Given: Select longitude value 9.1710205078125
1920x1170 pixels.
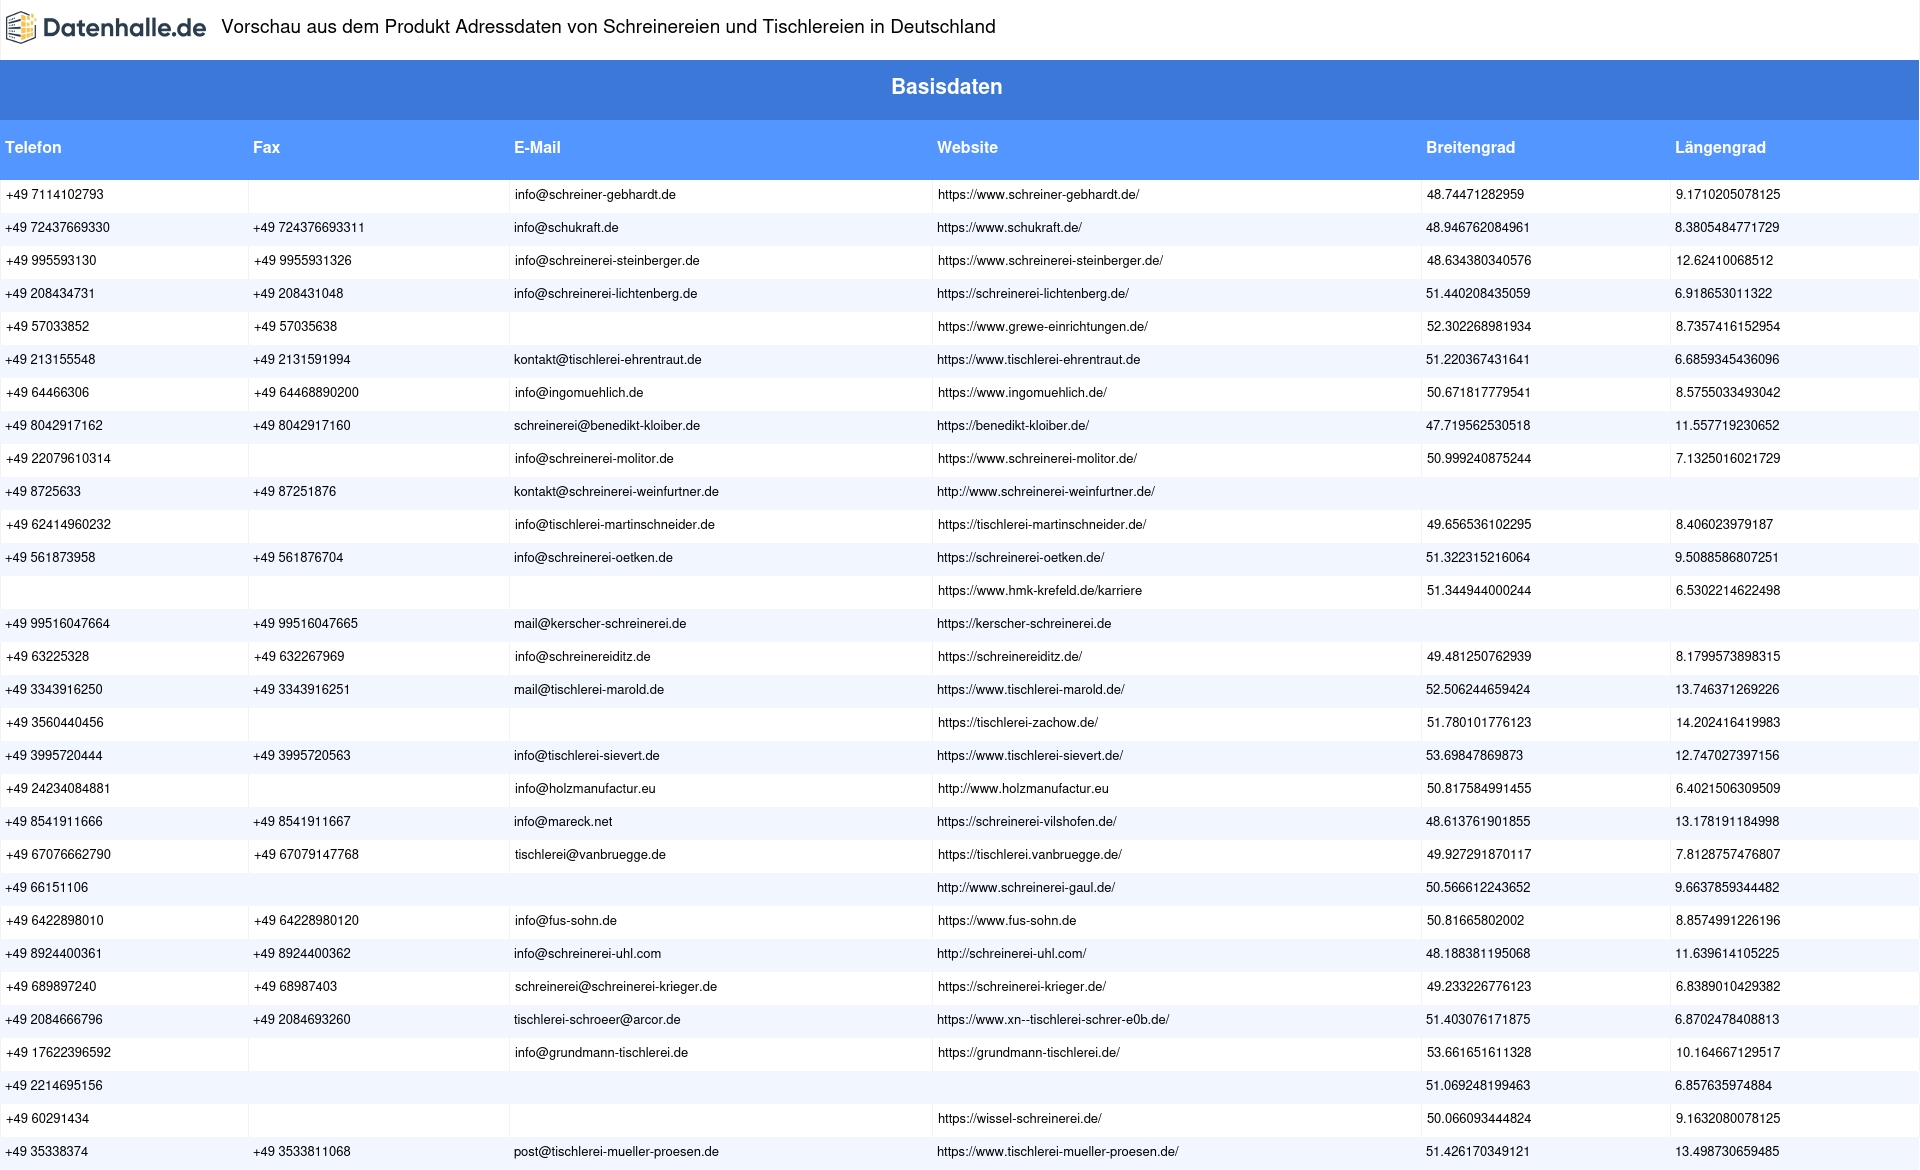Looking at the screenshot, I should pos(1728,195).
